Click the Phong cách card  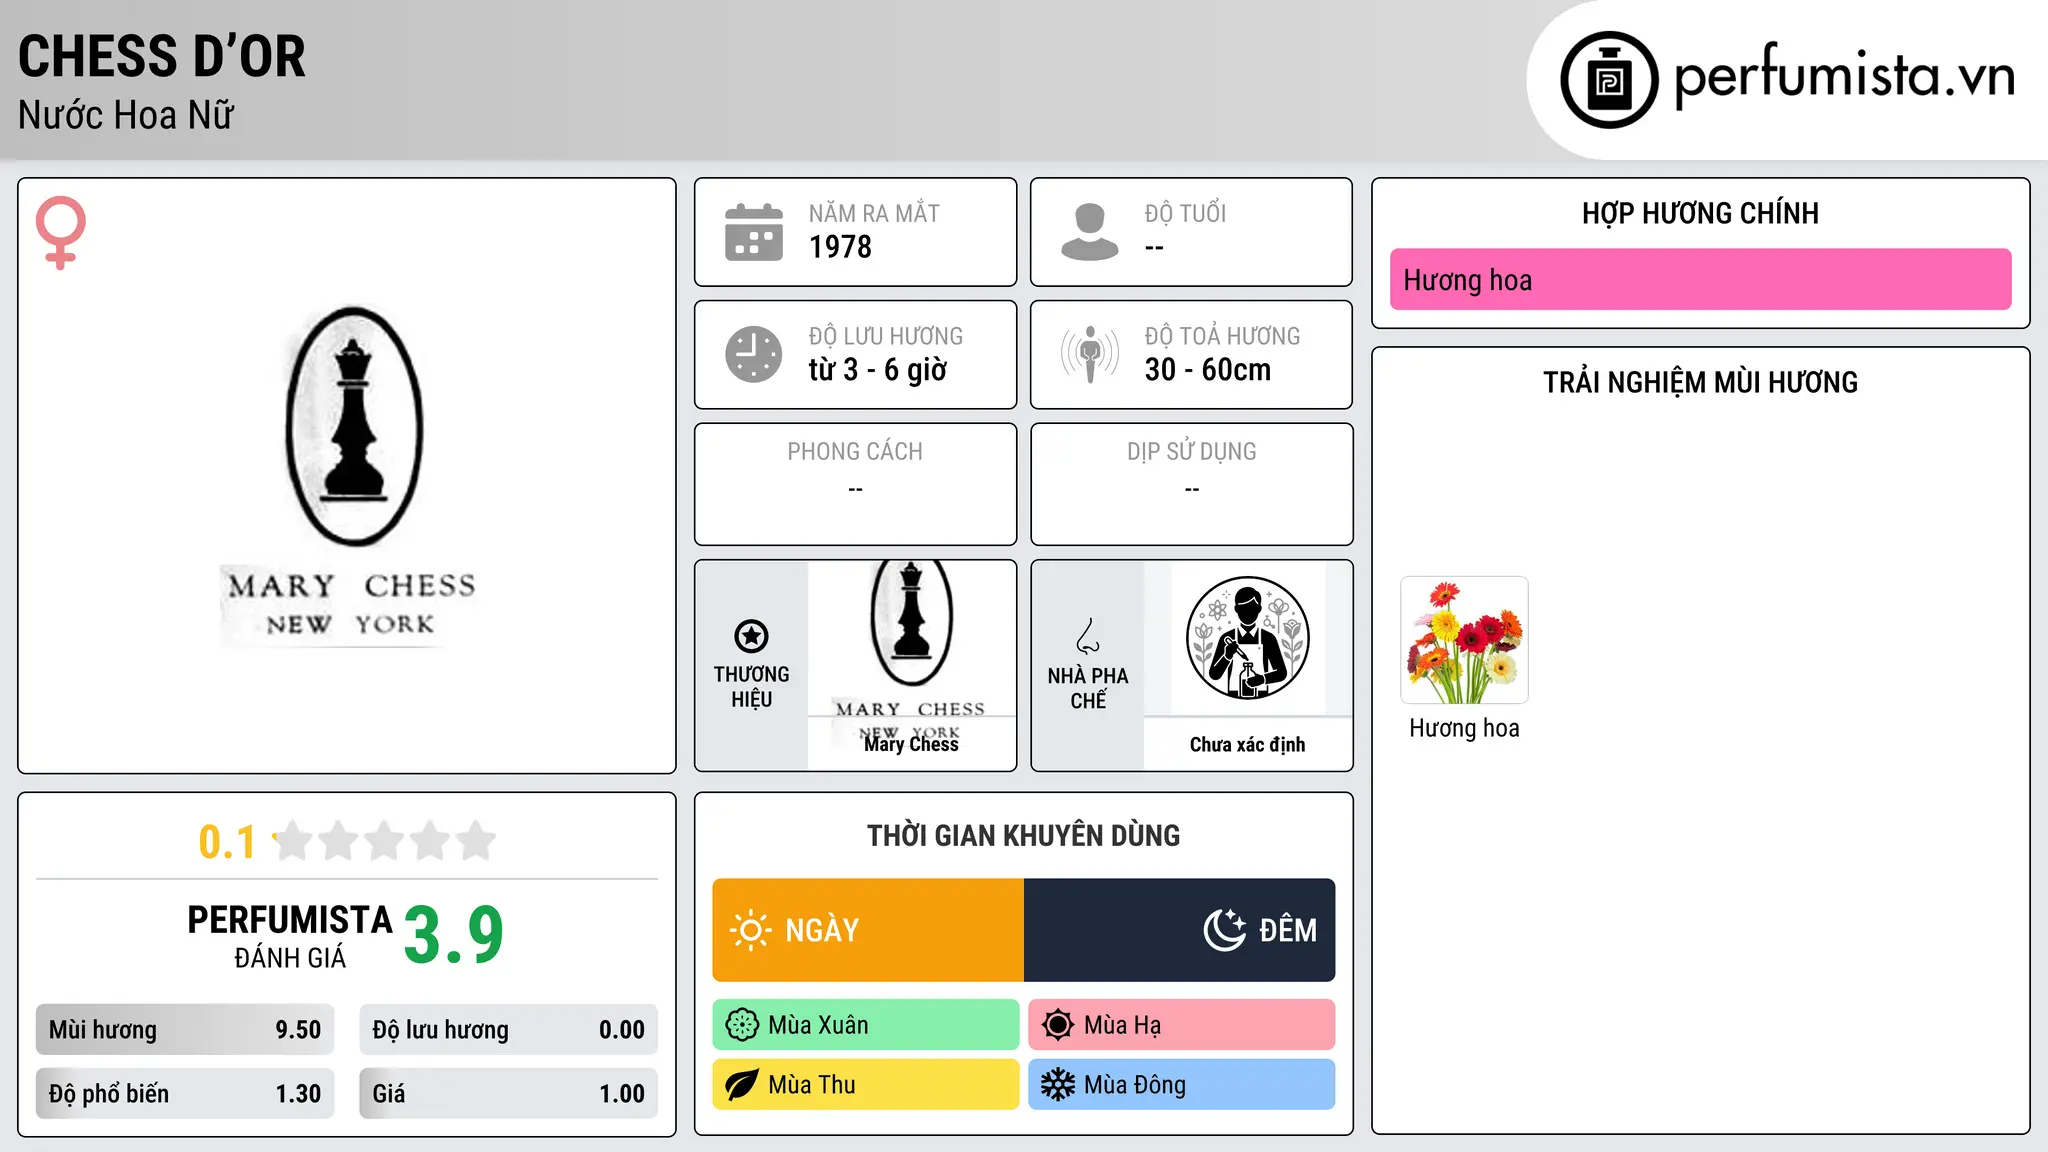pos(855,484)
